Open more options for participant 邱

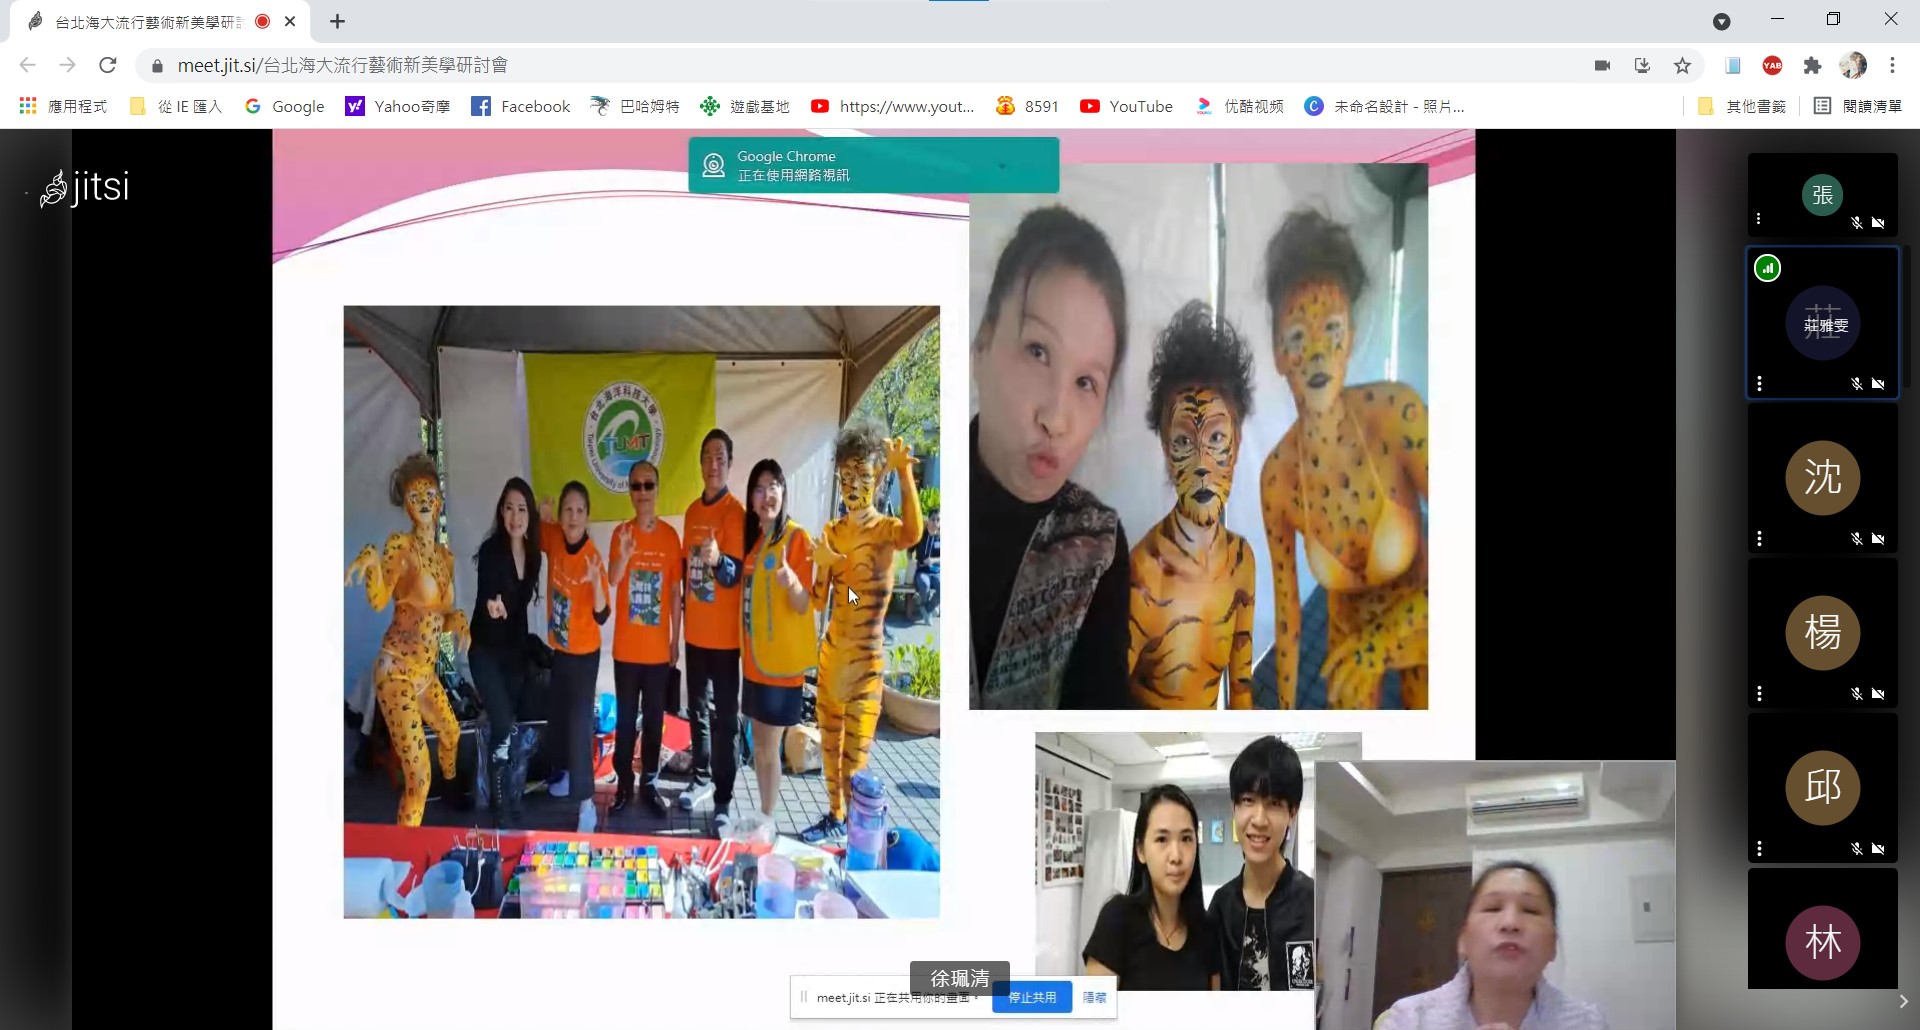1759,849
